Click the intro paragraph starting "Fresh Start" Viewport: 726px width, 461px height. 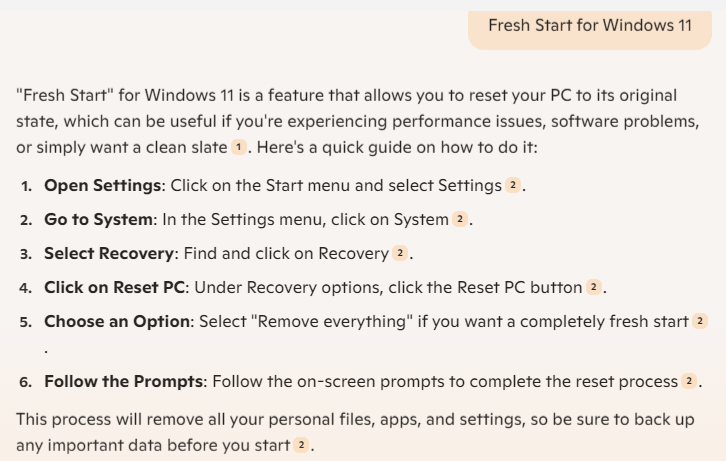357,121
